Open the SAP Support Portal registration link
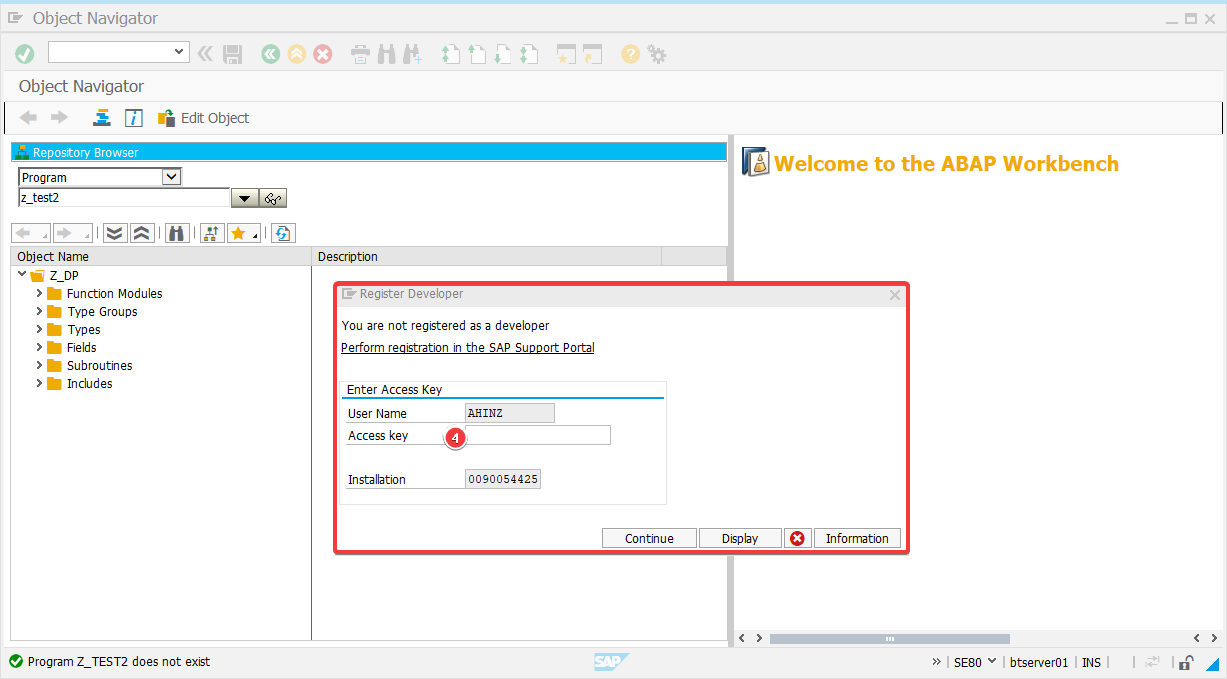Viewport: 1227px width, 679px height. [467, 348]
